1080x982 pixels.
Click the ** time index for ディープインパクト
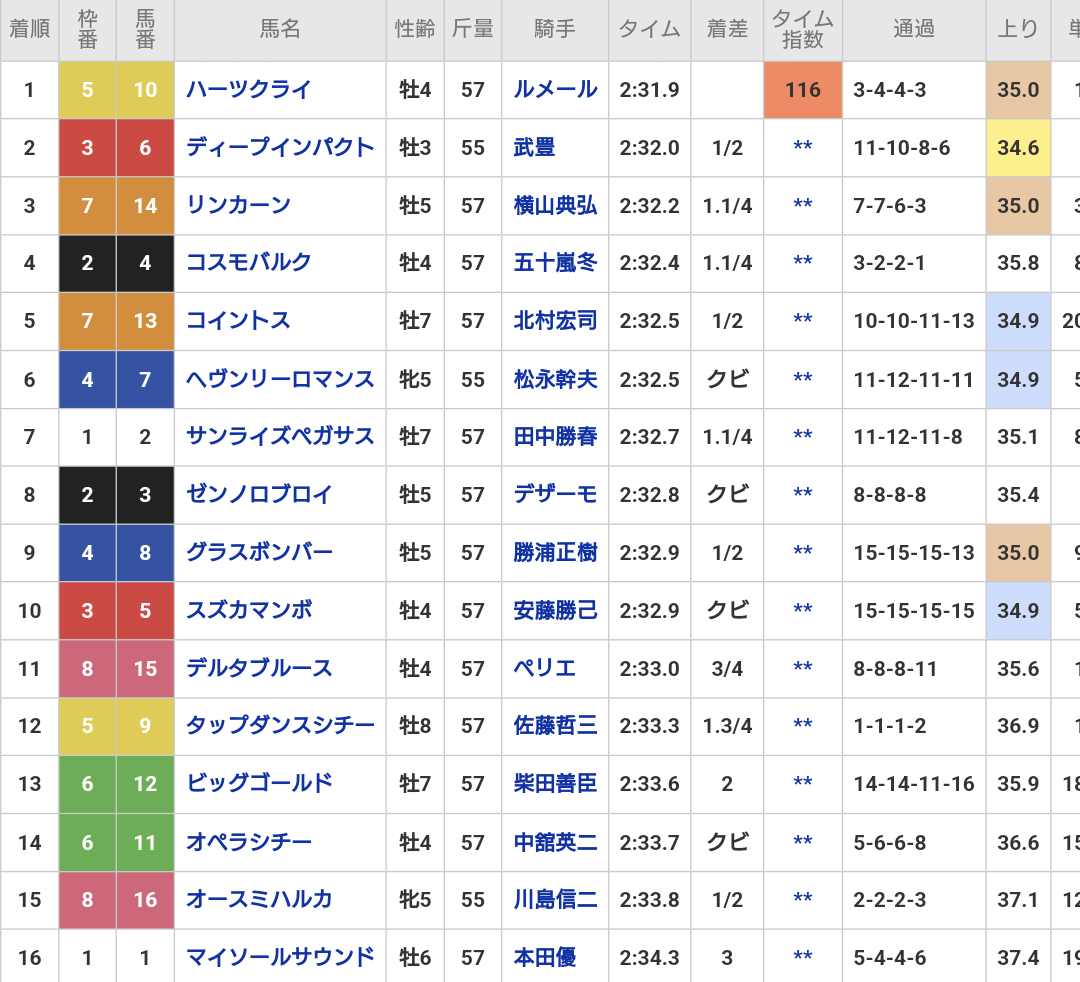(802, 148)
